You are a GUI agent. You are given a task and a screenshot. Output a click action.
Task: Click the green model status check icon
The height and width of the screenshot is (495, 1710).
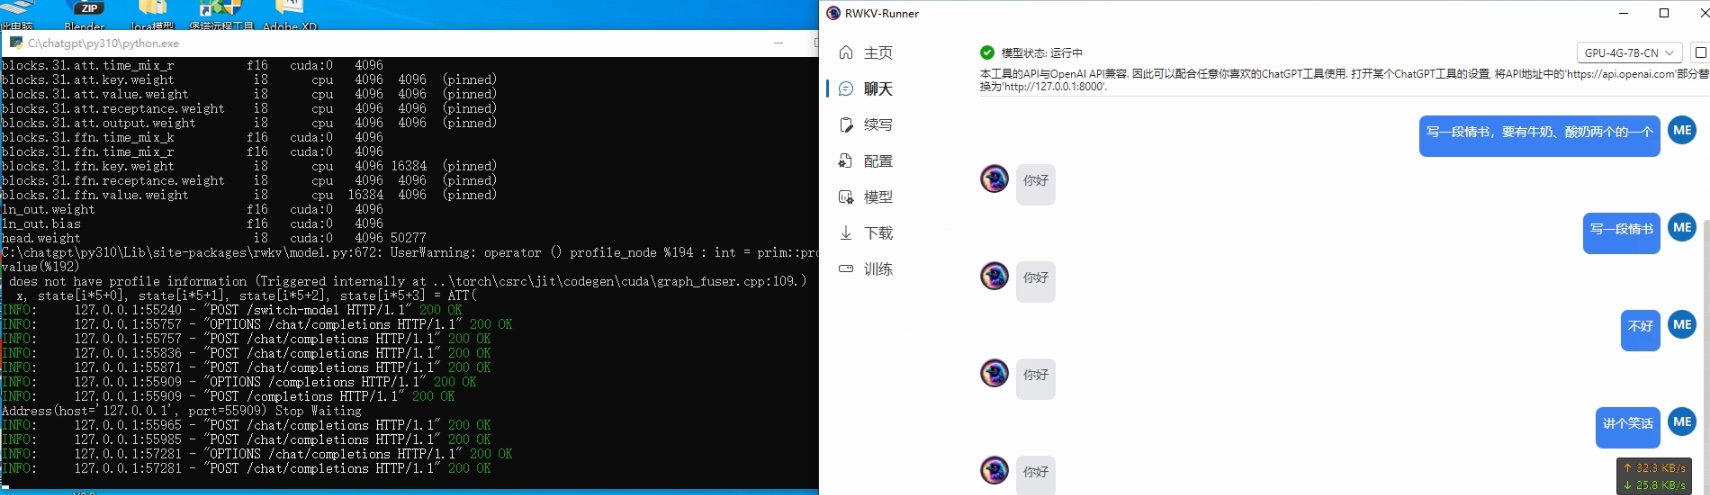(987, 52)
